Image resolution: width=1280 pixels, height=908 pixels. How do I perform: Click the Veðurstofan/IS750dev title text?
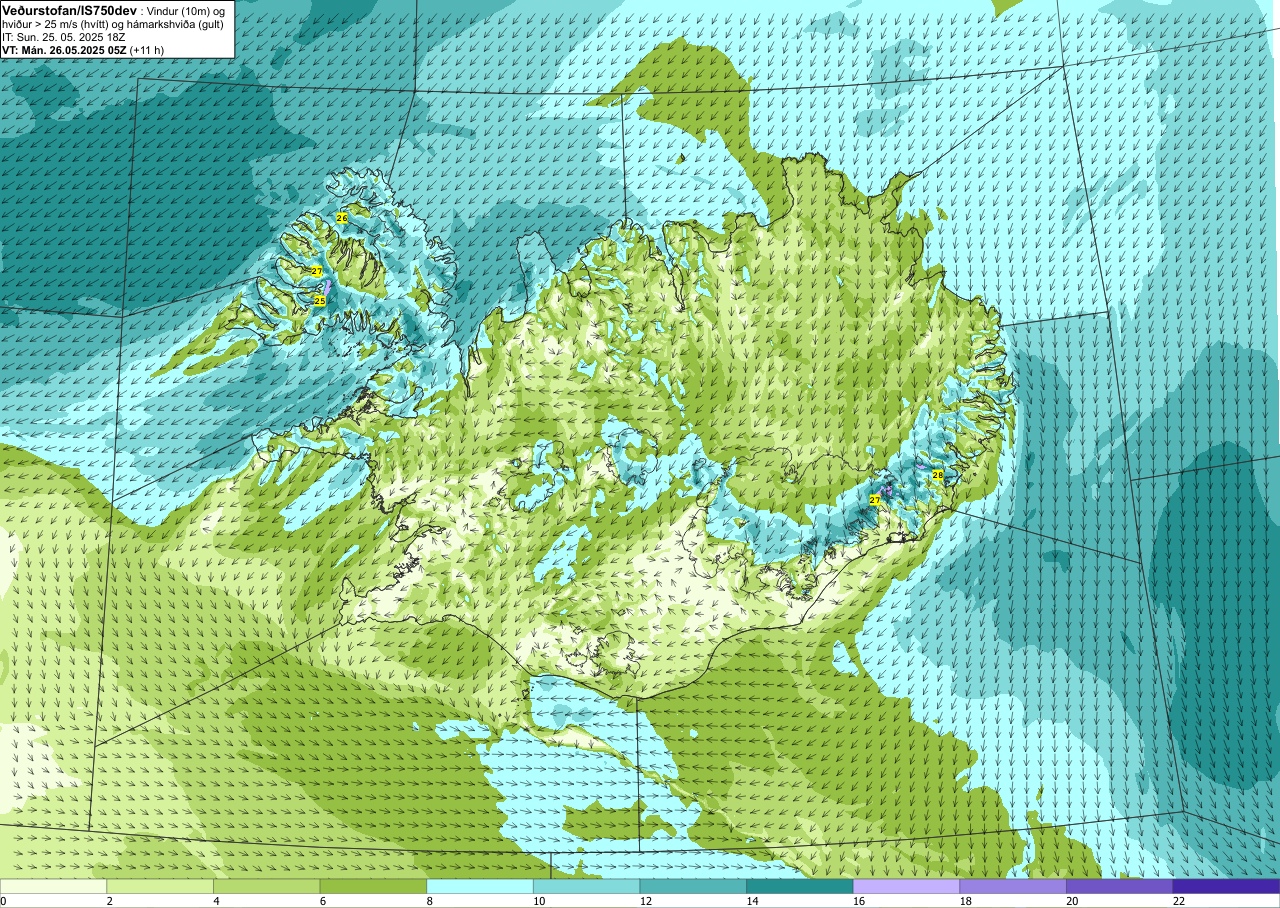(x=69, y=10)
